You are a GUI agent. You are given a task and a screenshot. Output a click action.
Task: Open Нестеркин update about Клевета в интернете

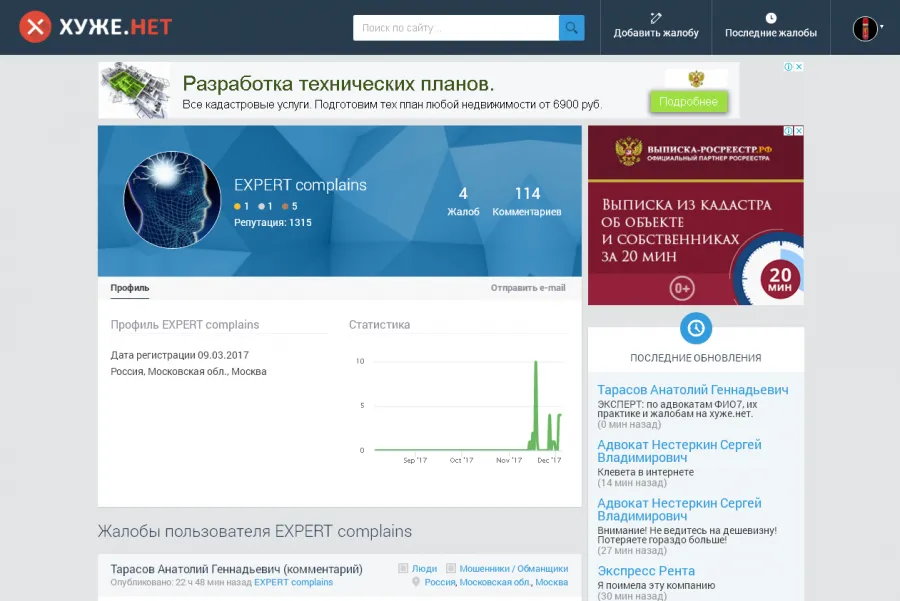(679, 451)
